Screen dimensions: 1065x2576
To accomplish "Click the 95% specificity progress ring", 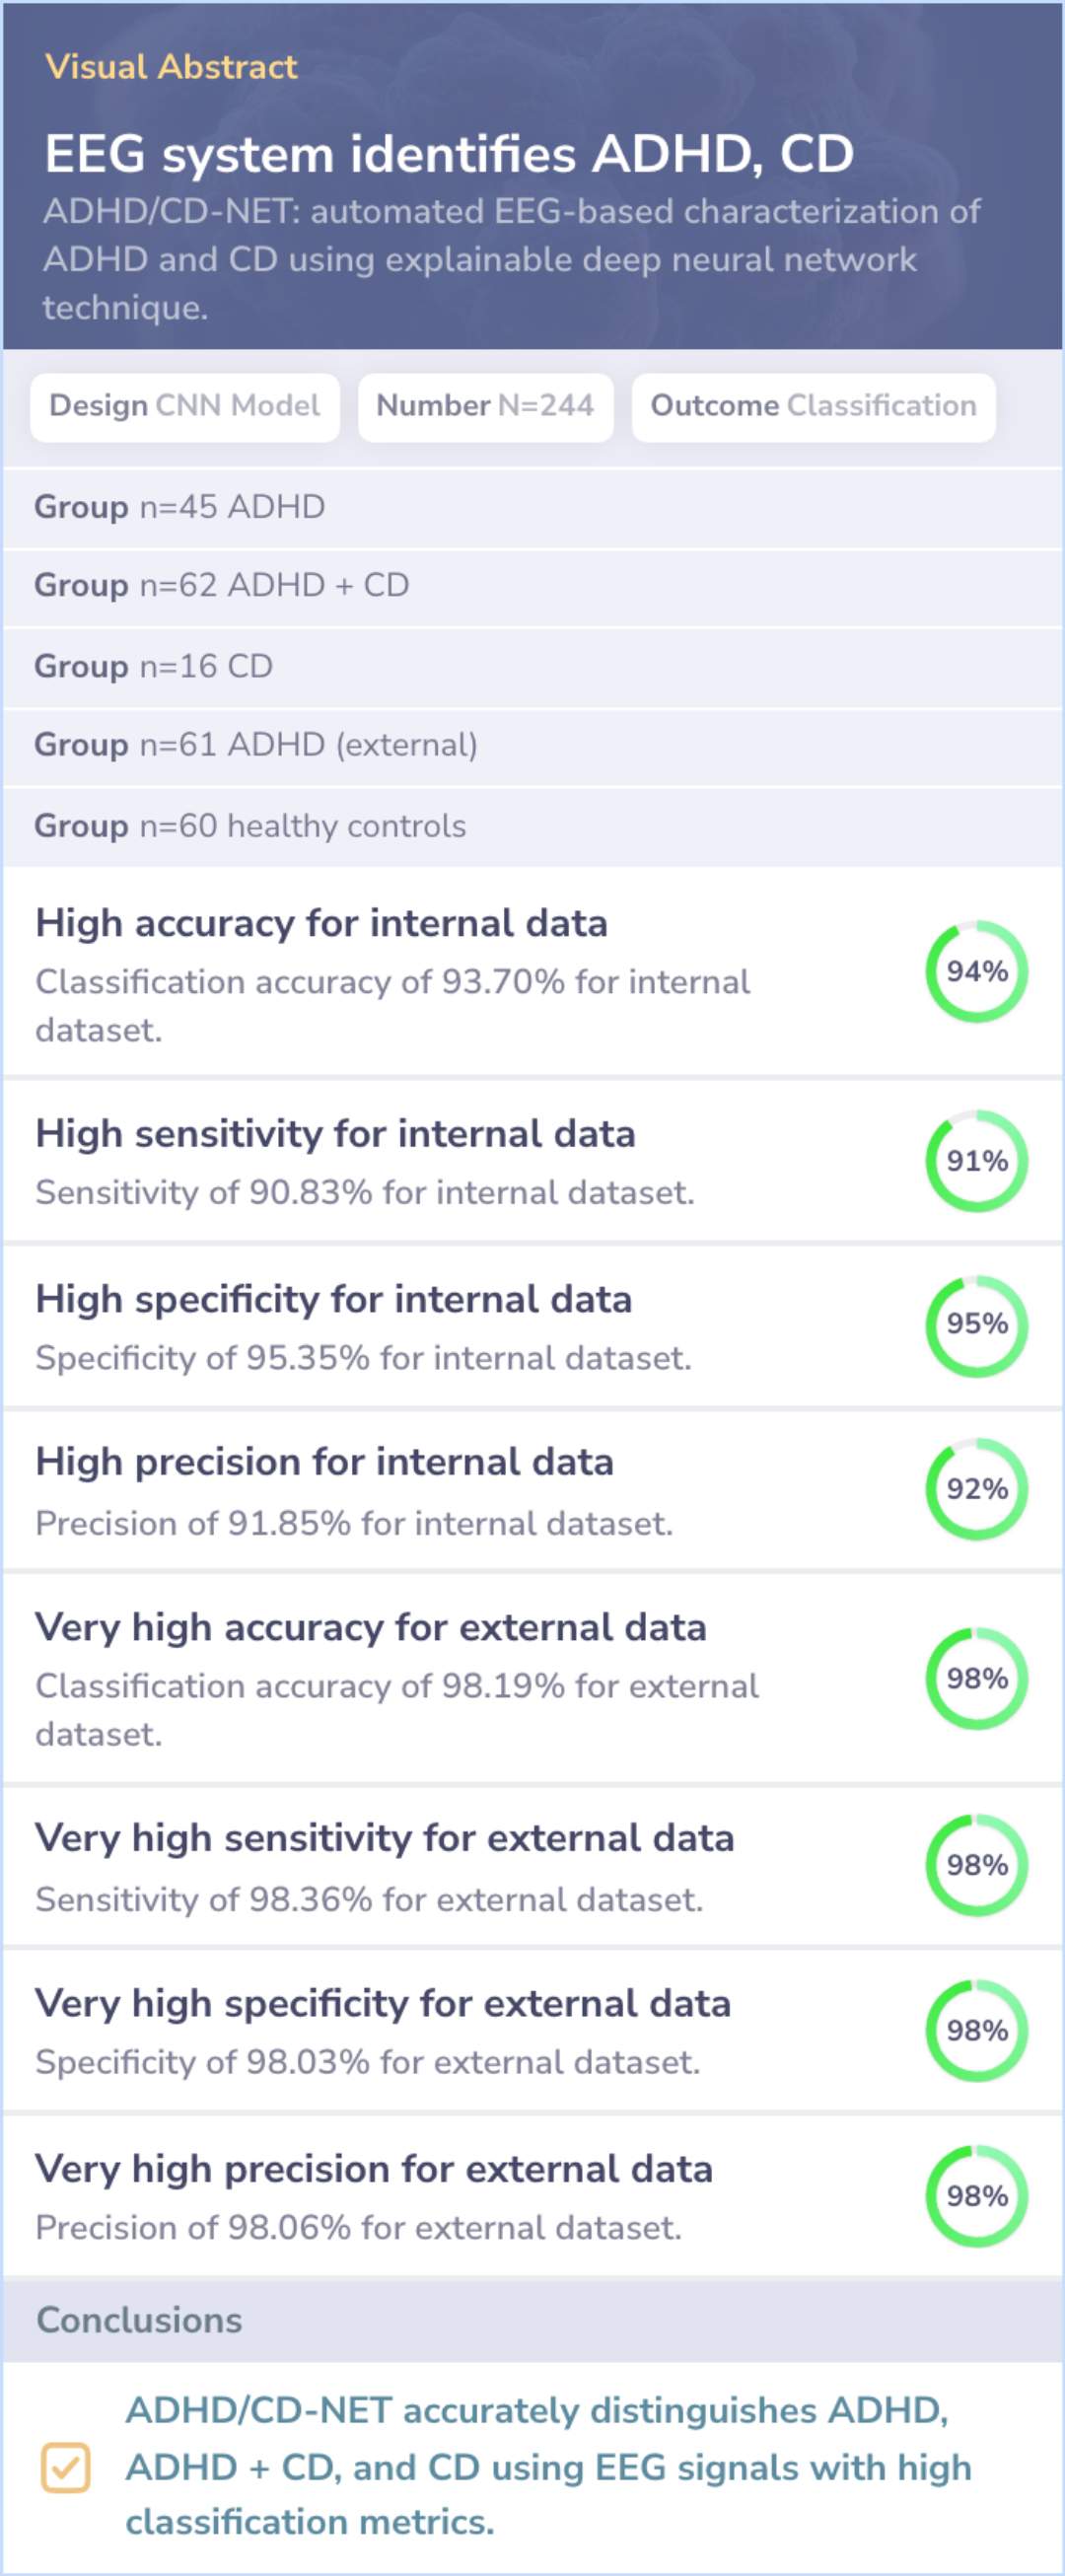I will pos(976,1325).
